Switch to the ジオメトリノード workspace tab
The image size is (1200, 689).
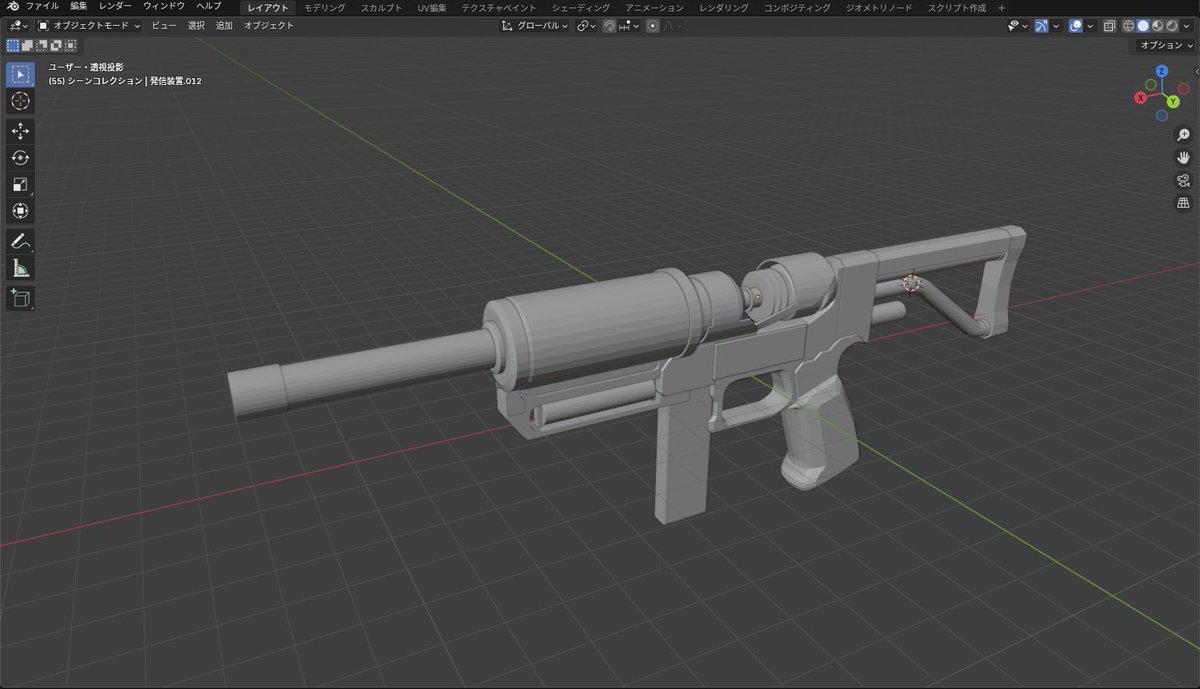[x=878, y=8]
